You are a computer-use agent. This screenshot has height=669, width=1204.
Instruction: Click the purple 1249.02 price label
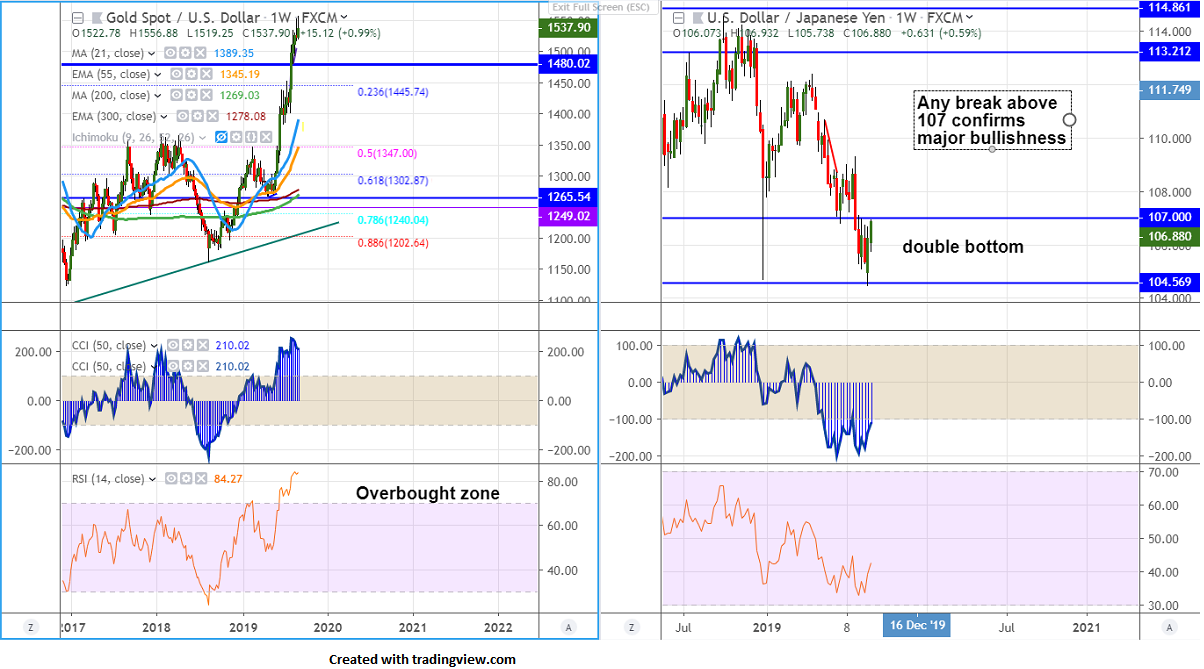click(x=566, y=215)
